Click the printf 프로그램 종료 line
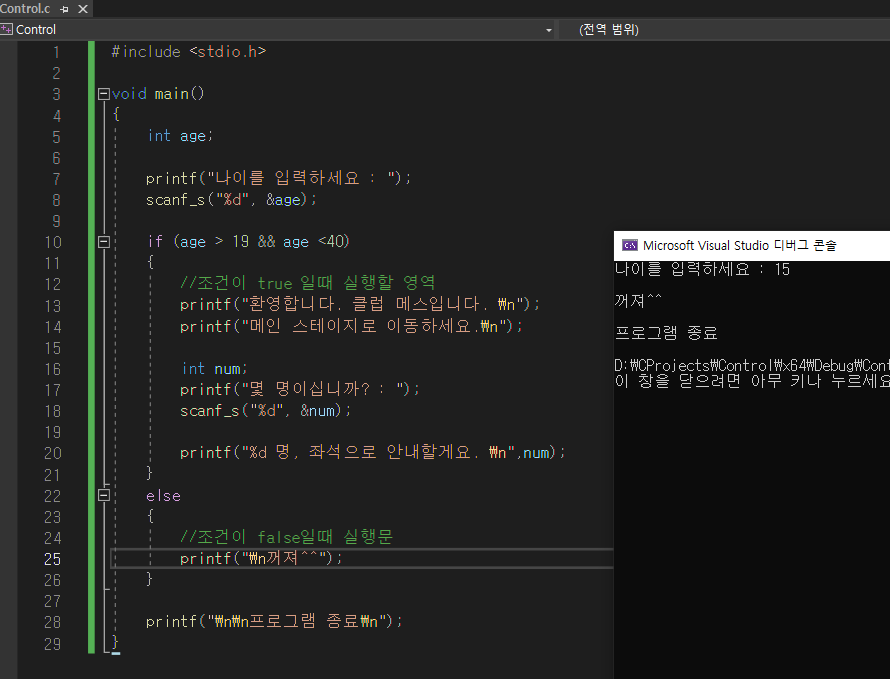Screen dimensions: 890x679 coord(274,621)
